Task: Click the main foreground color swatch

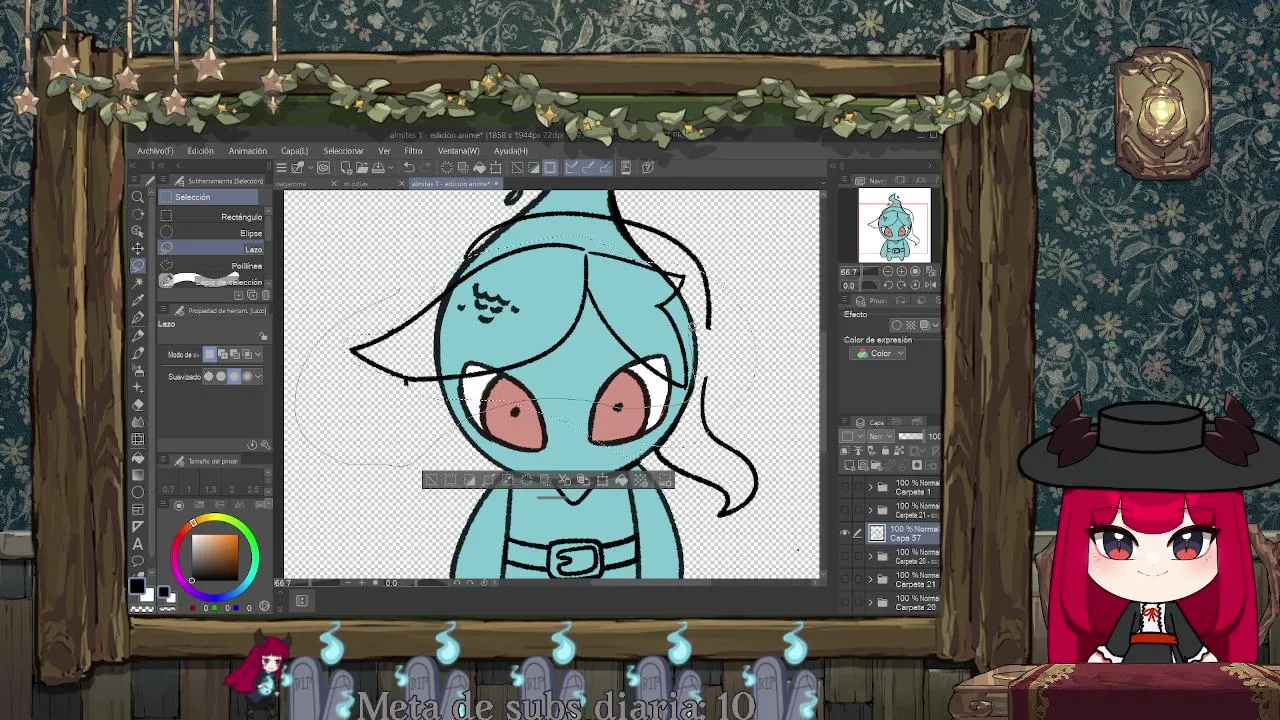Action: tap(138, 586)
